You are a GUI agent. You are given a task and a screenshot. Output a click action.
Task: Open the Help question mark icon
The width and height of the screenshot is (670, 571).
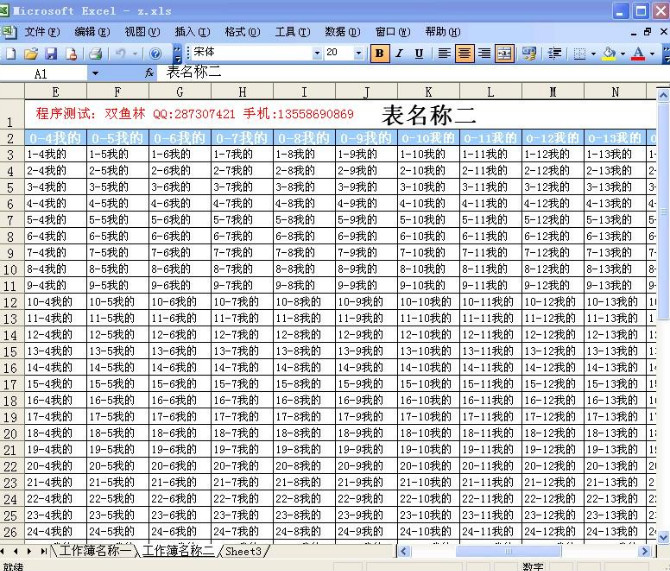[x=155, y=53]
